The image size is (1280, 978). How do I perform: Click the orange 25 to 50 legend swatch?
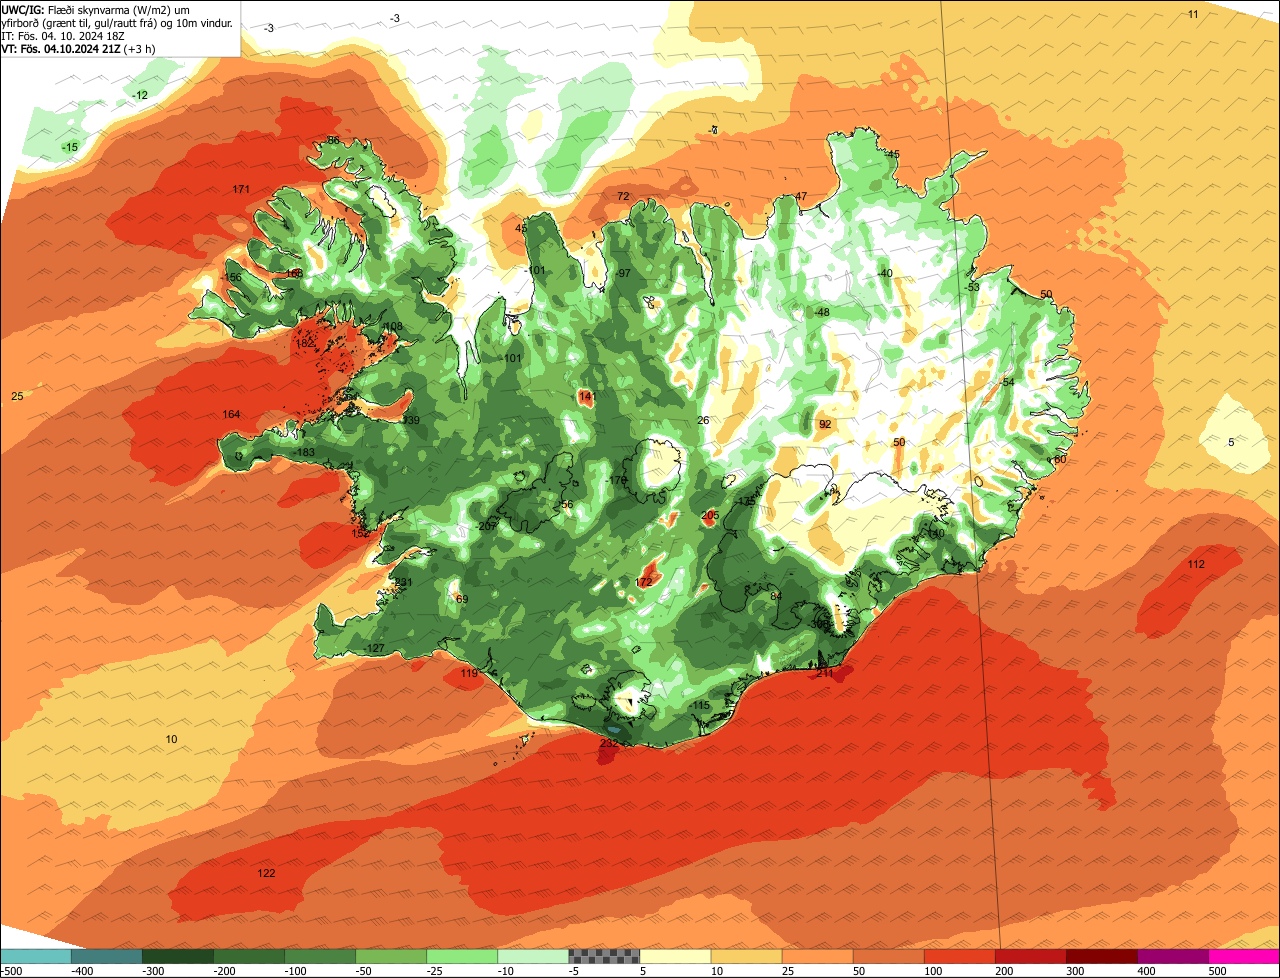(817, 956)
